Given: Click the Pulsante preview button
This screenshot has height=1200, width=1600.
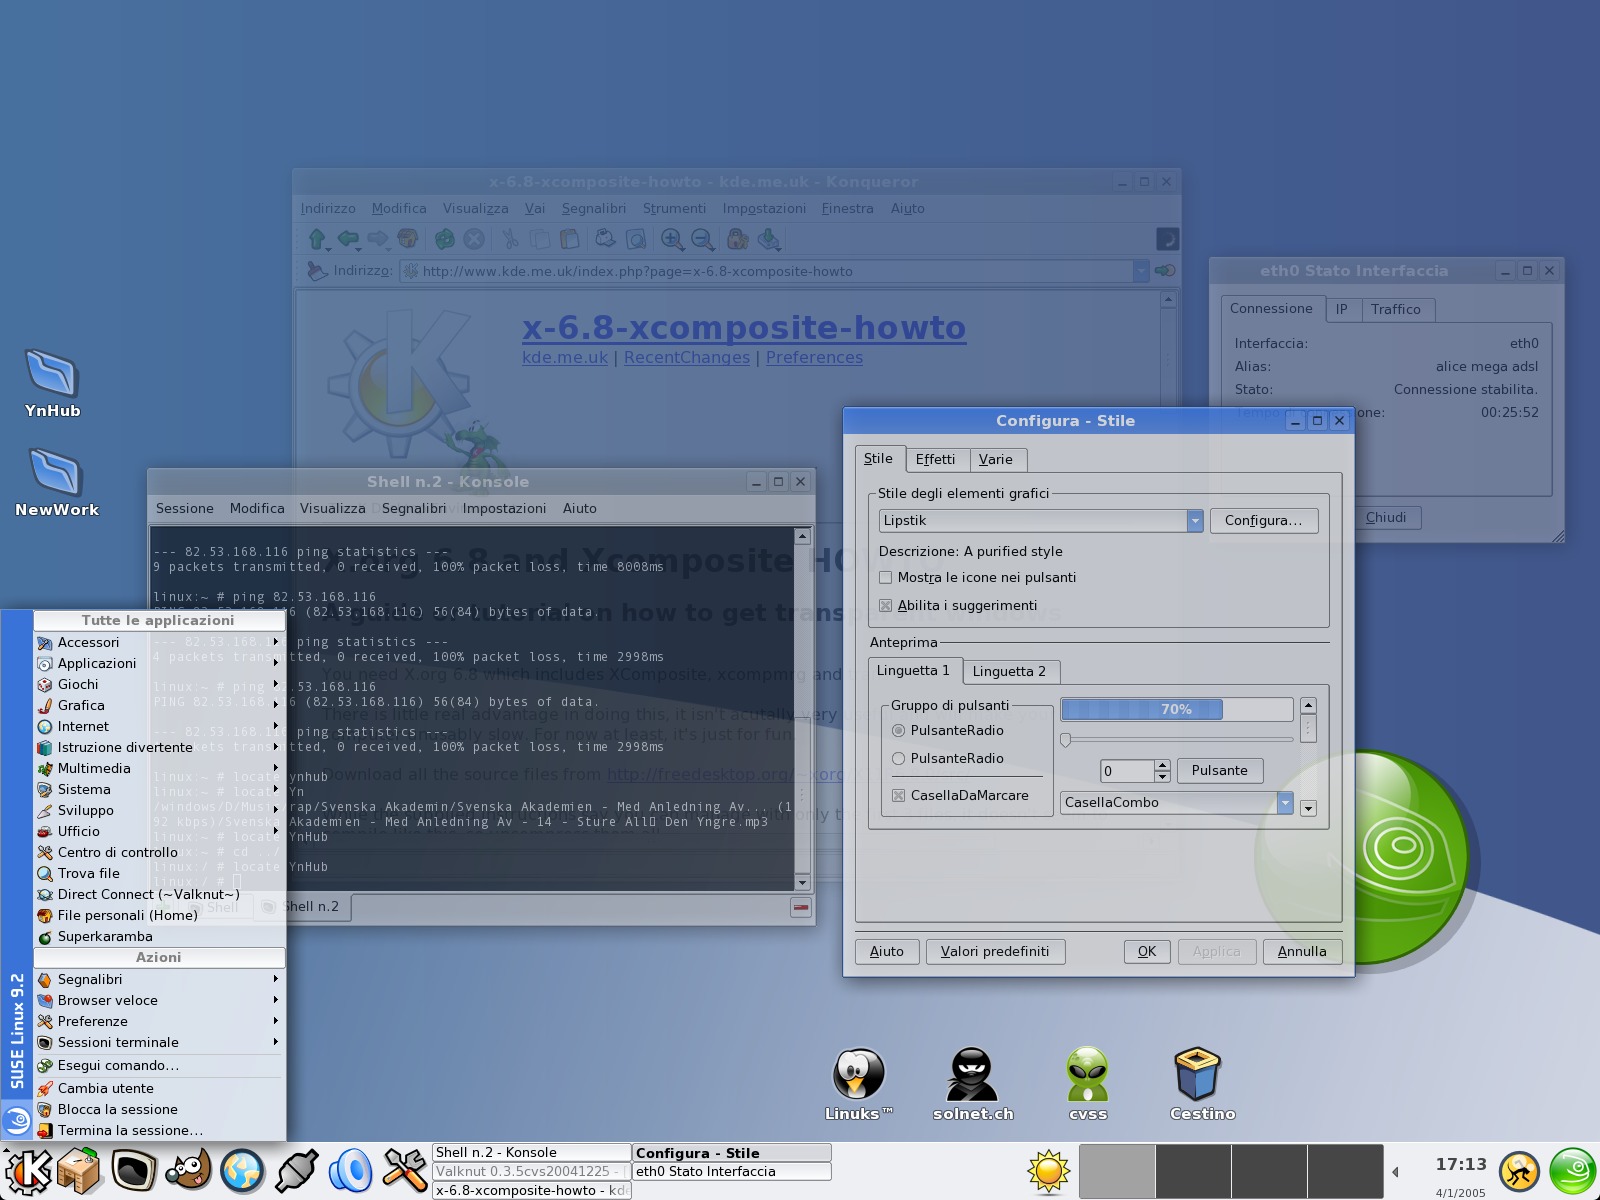Looking at the screenshot, I should (x=1220, y=771).
